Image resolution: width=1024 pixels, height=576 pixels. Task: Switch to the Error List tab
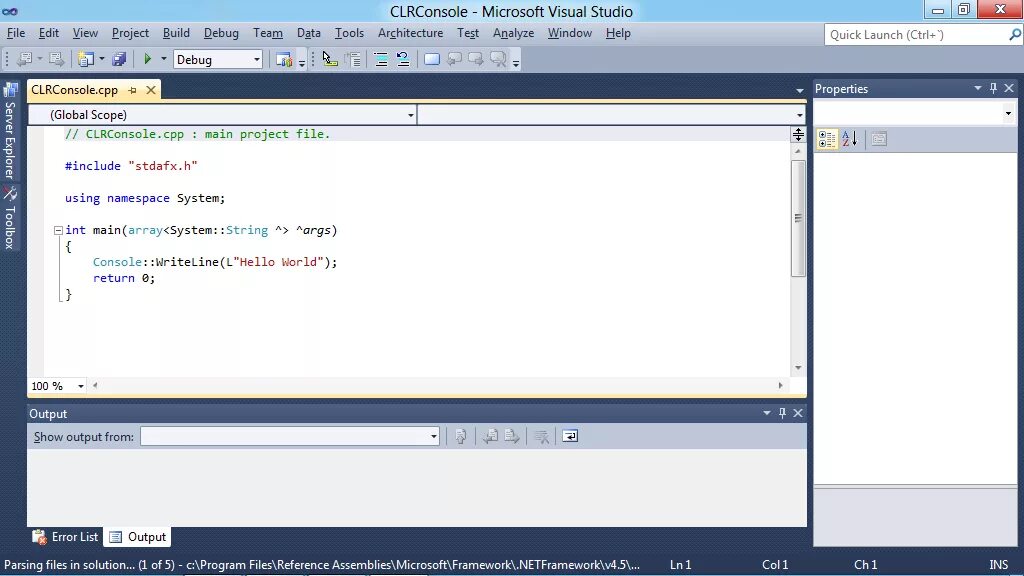point(66,537)
